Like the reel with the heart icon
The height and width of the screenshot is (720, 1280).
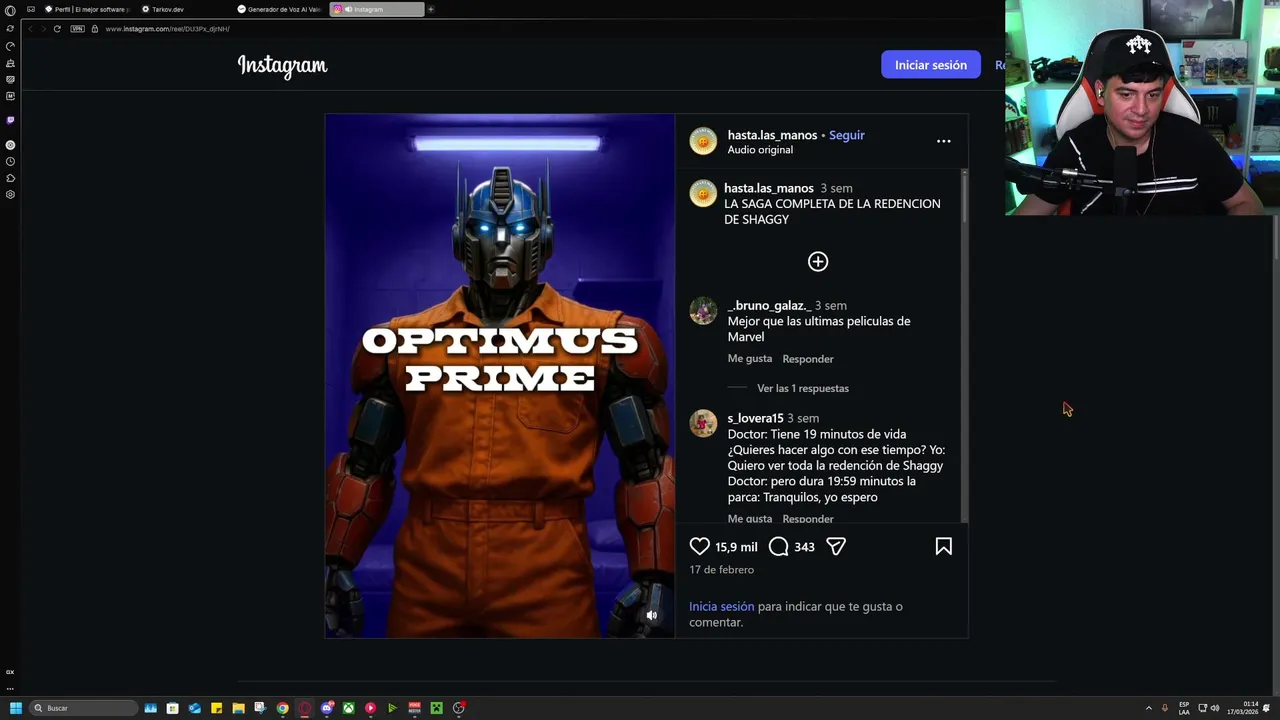point(699,546)
